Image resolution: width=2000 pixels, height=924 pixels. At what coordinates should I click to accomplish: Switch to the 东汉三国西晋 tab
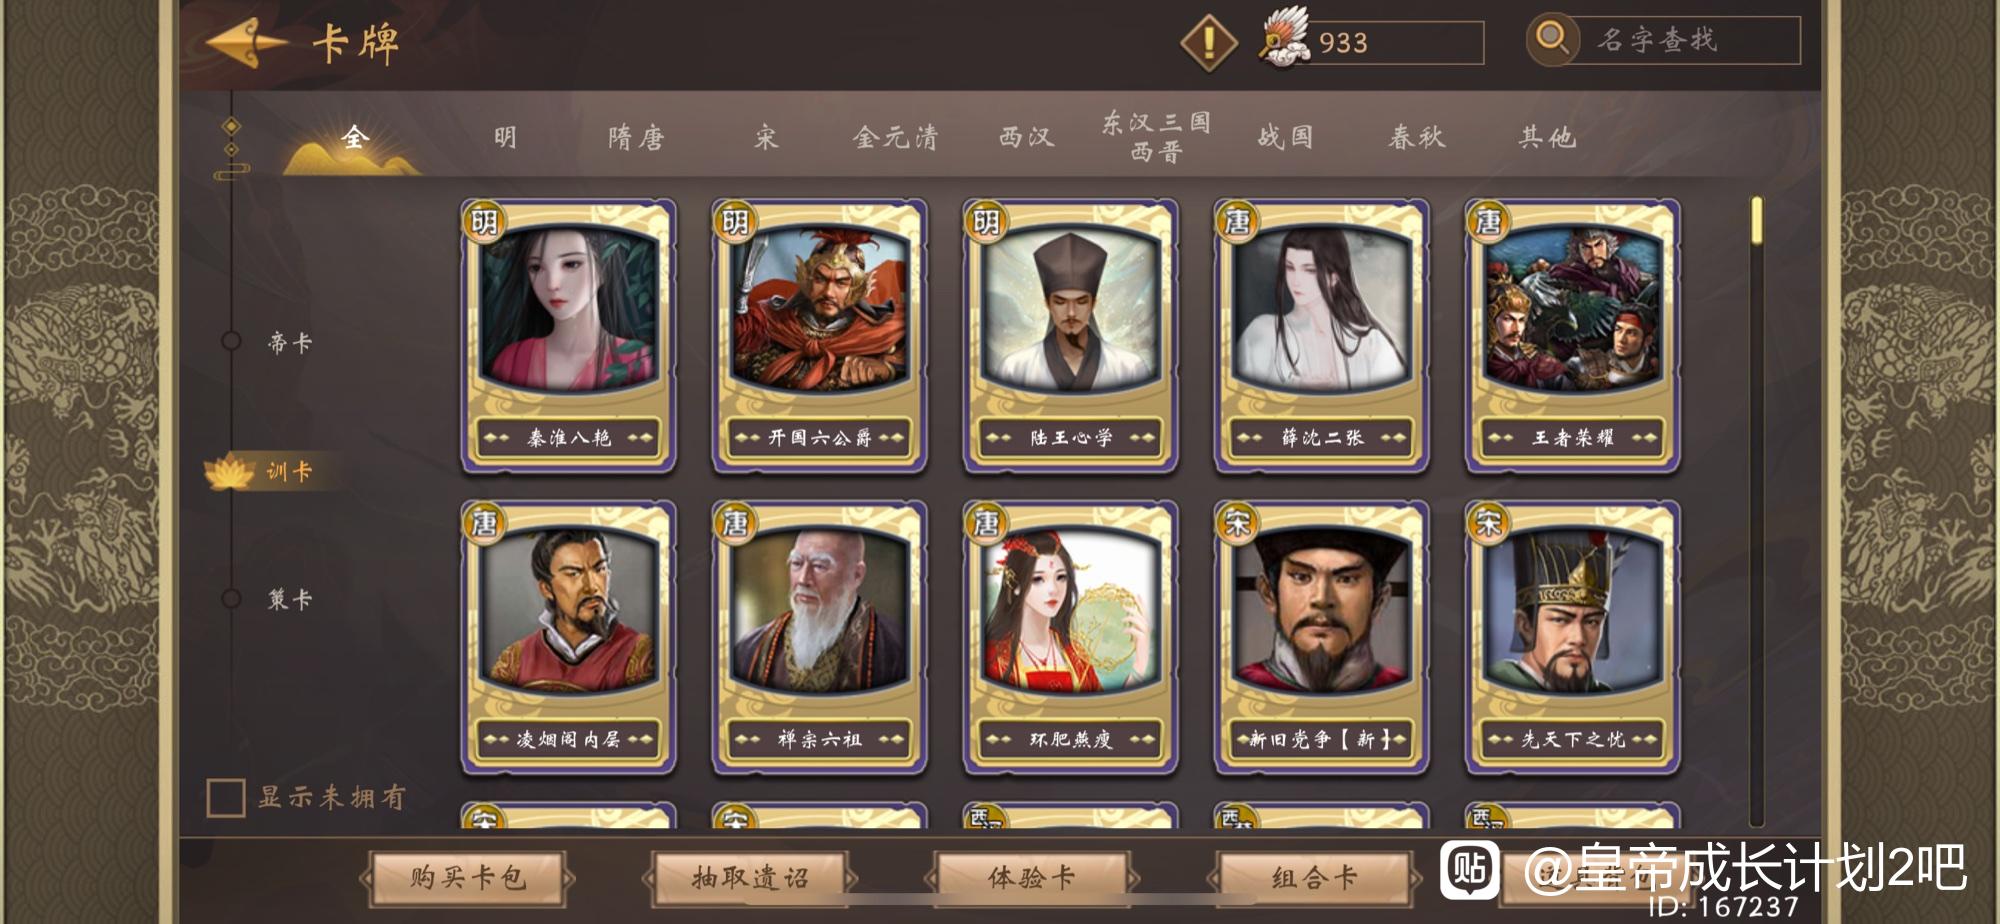[1157, 137]
